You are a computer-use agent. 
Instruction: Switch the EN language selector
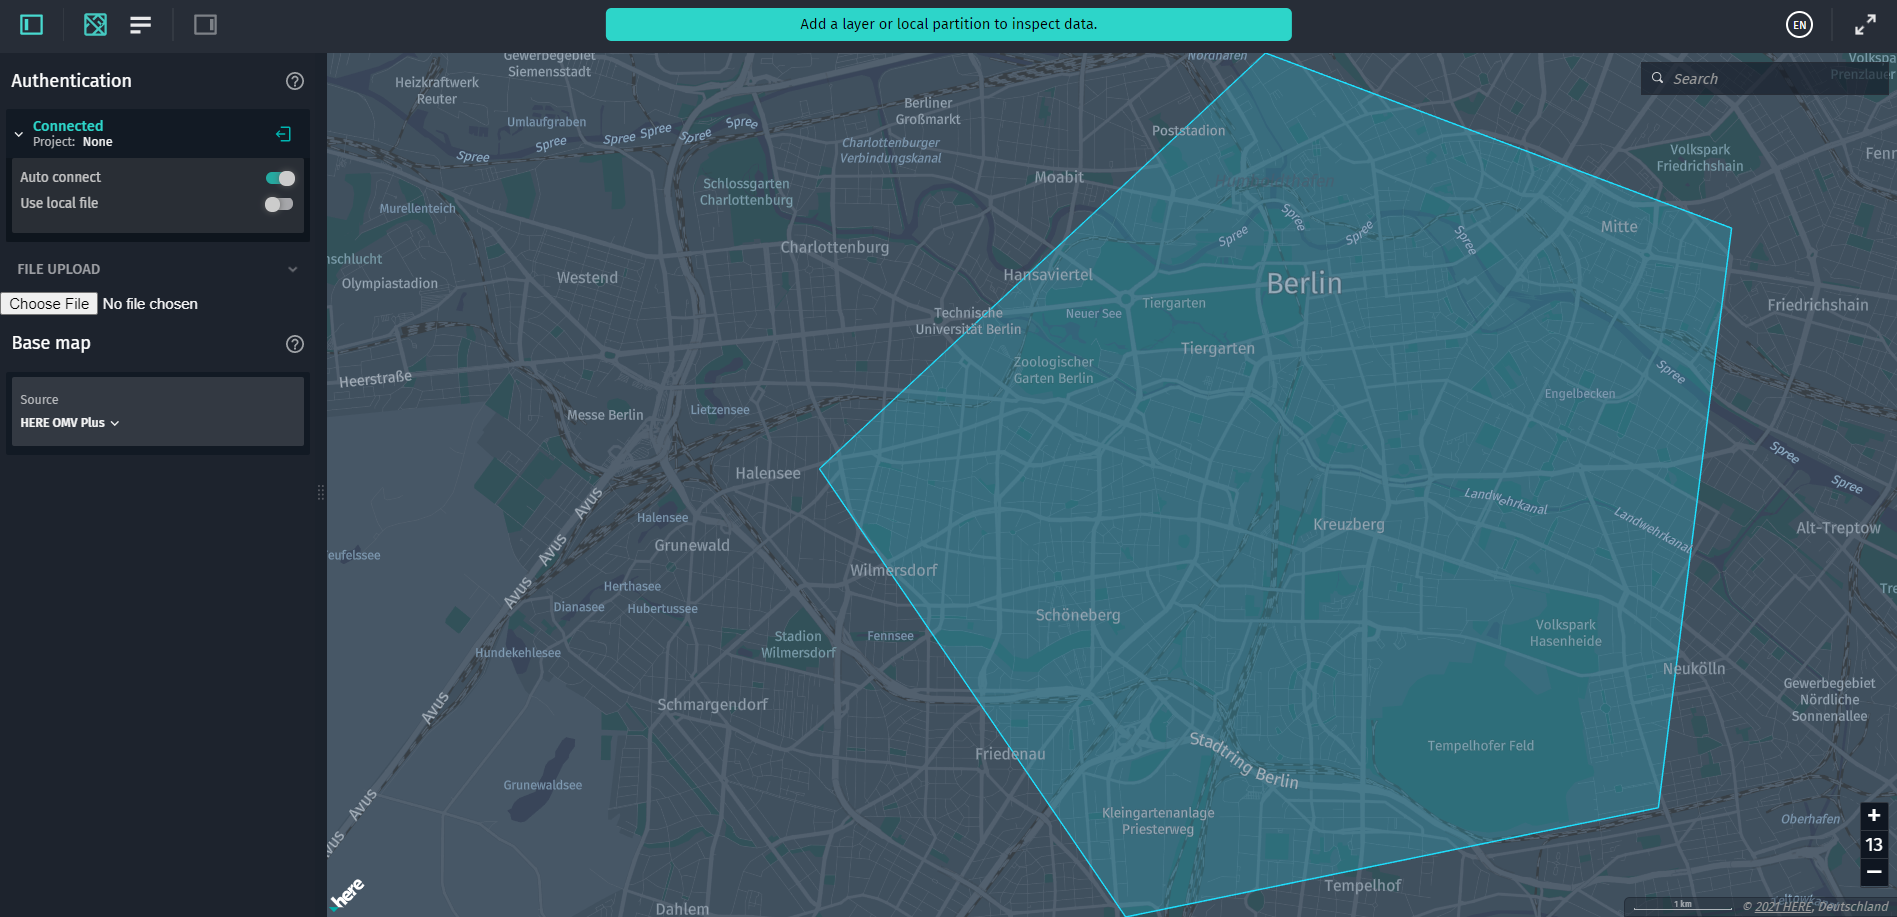click(1799, 24)
